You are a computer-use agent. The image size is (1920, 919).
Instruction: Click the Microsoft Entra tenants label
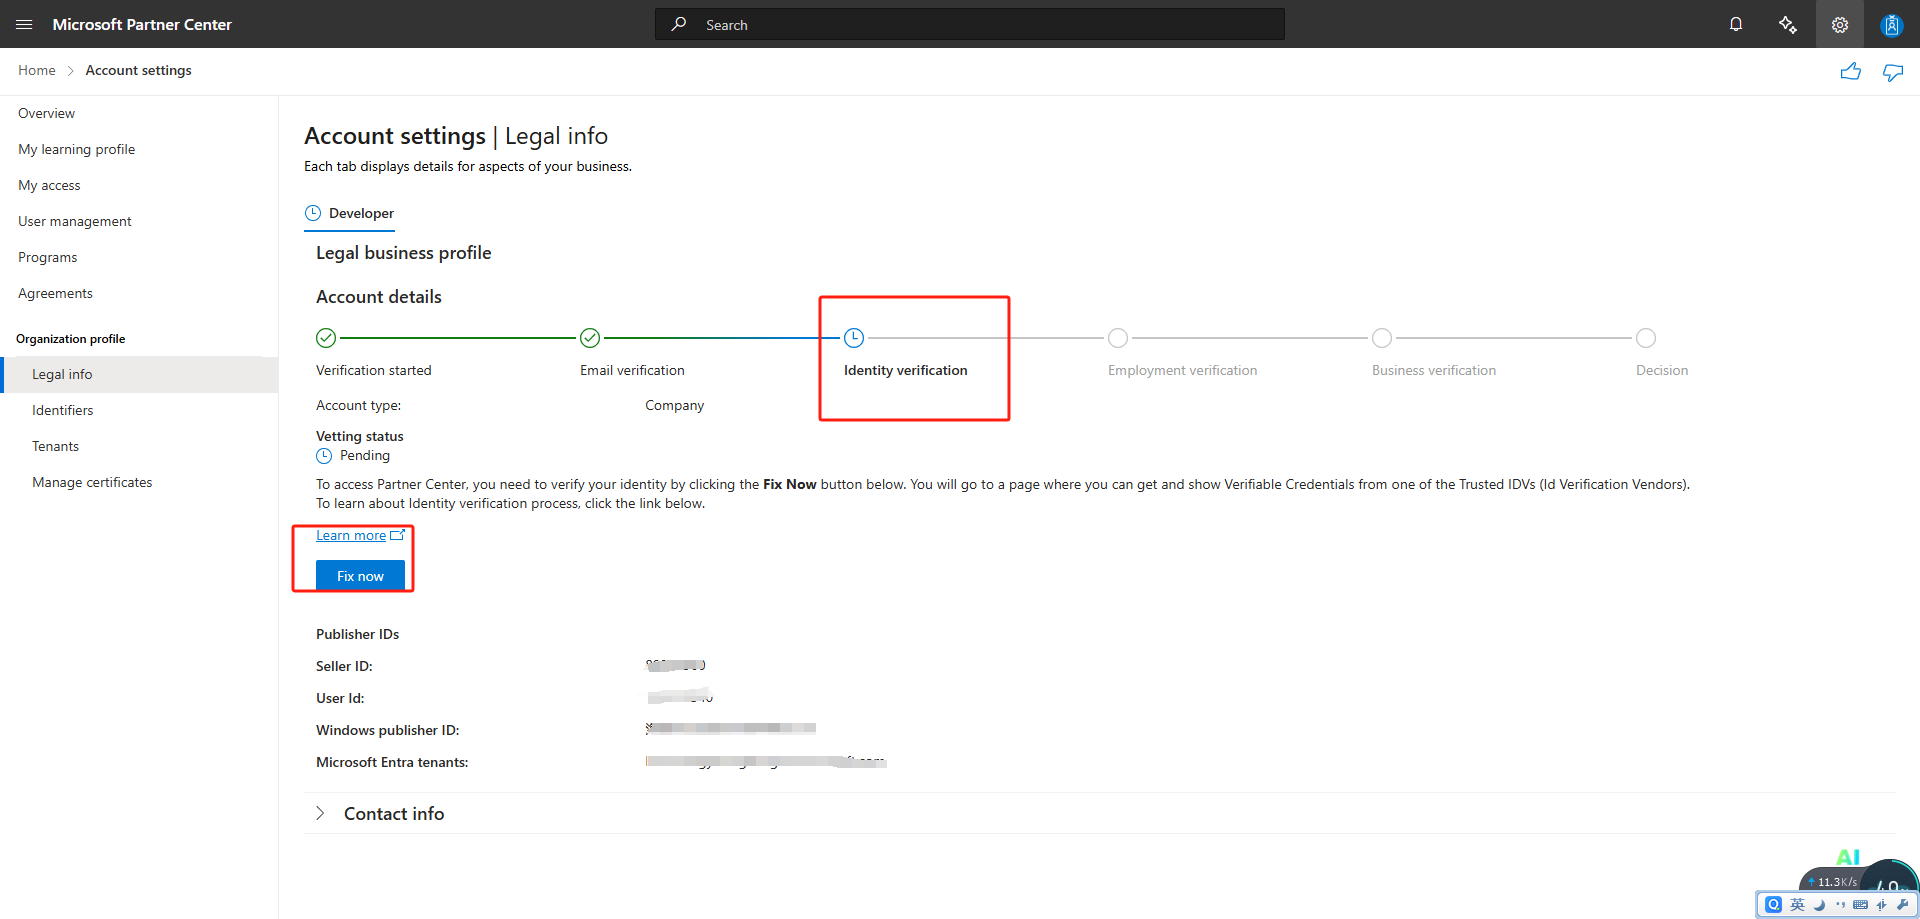[392, 762]
